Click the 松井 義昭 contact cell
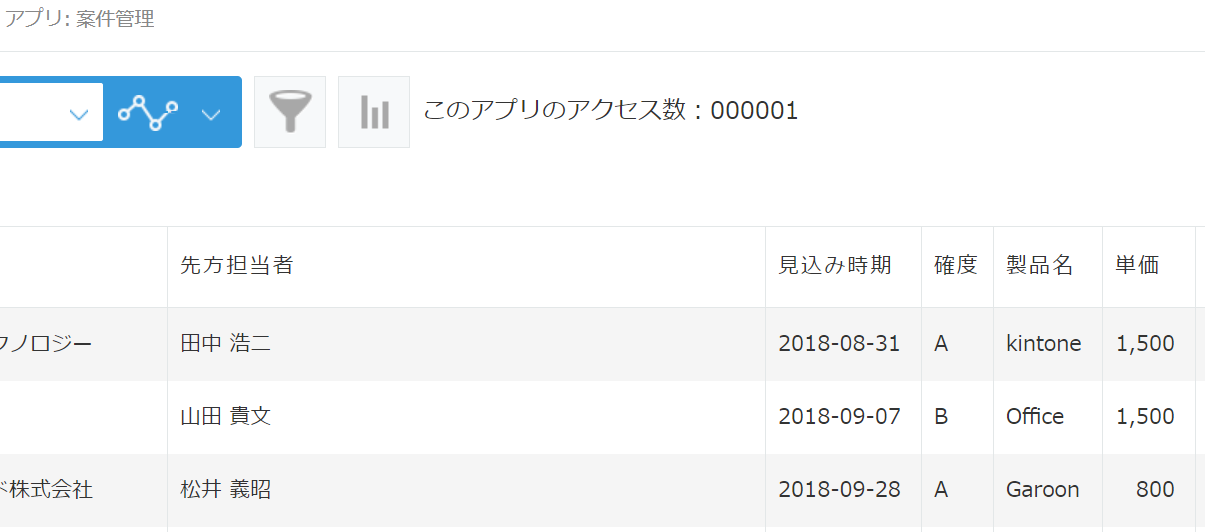 (226, 490)
